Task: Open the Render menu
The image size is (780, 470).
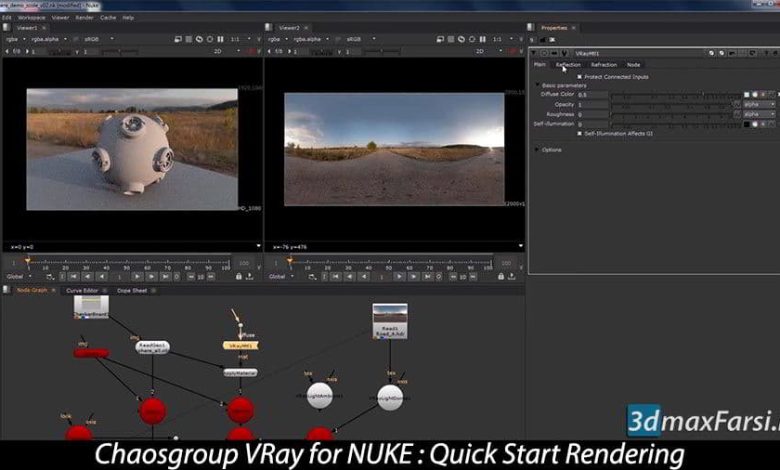Action: pos(84,17)
